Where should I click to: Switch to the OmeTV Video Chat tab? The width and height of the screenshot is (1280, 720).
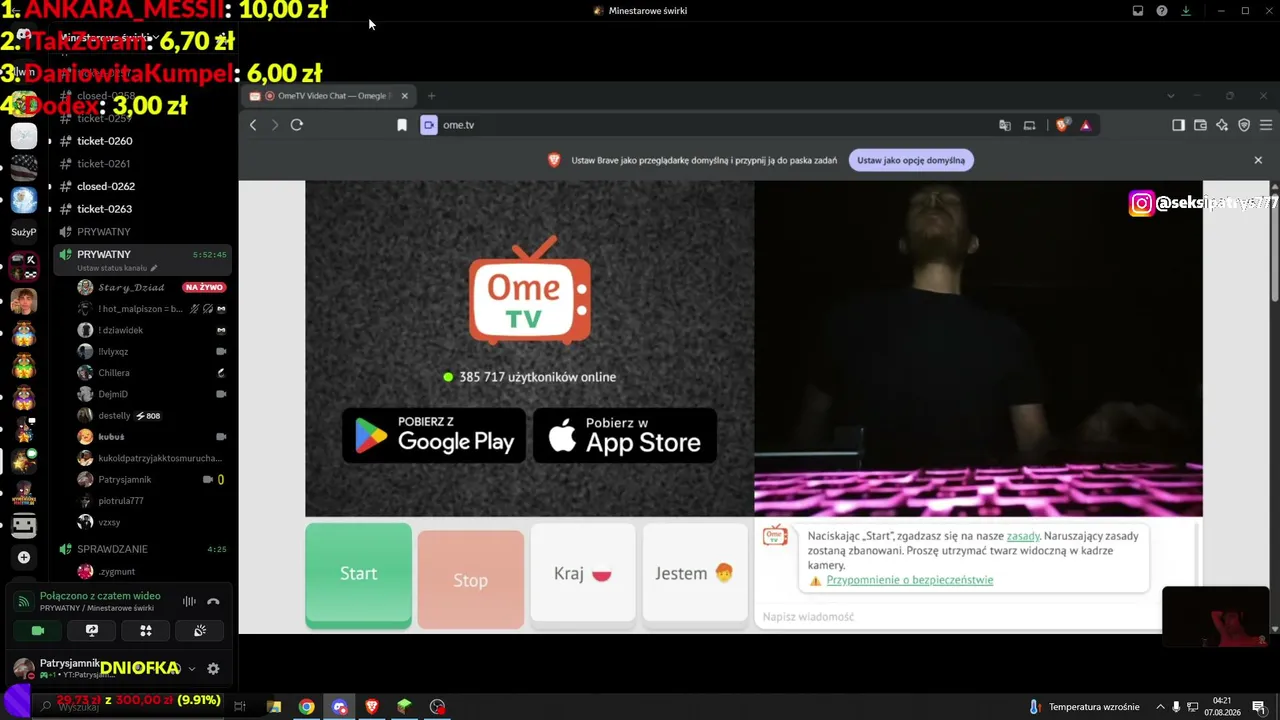[x=329, y=96]
